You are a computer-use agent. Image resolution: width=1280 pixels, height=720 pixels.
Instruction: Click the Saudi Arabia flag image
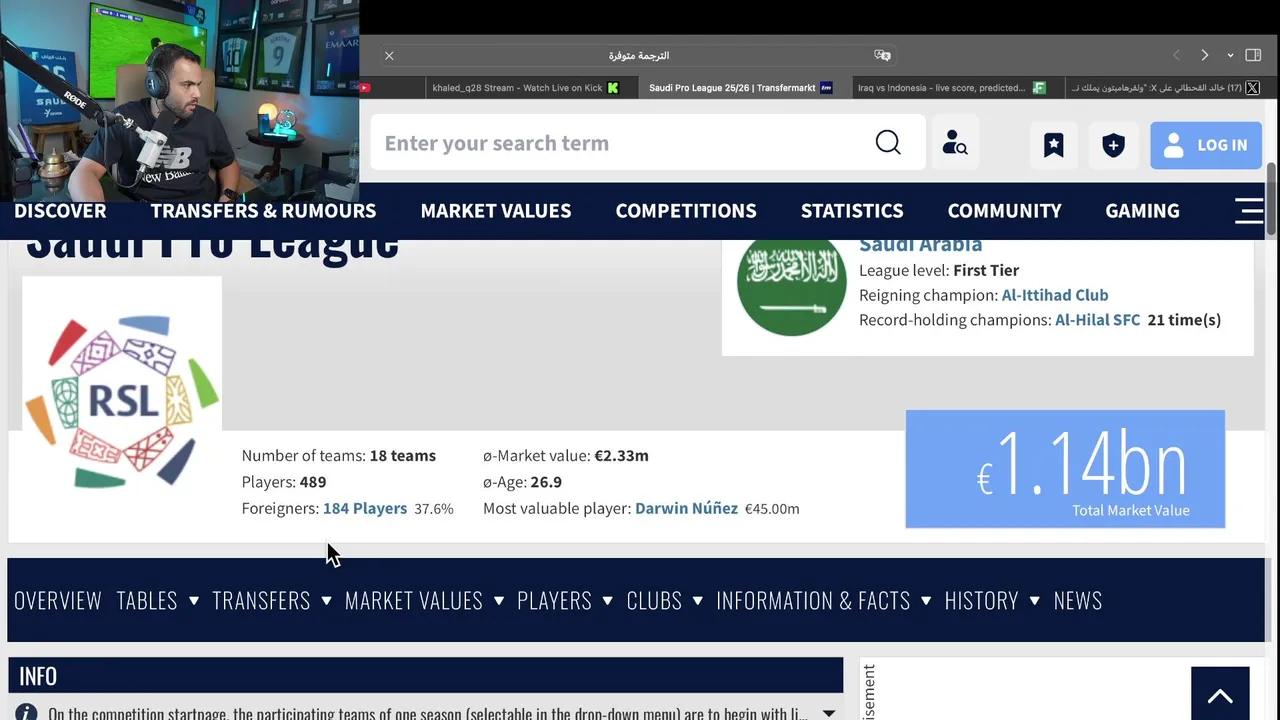click(x=791, y=284)
